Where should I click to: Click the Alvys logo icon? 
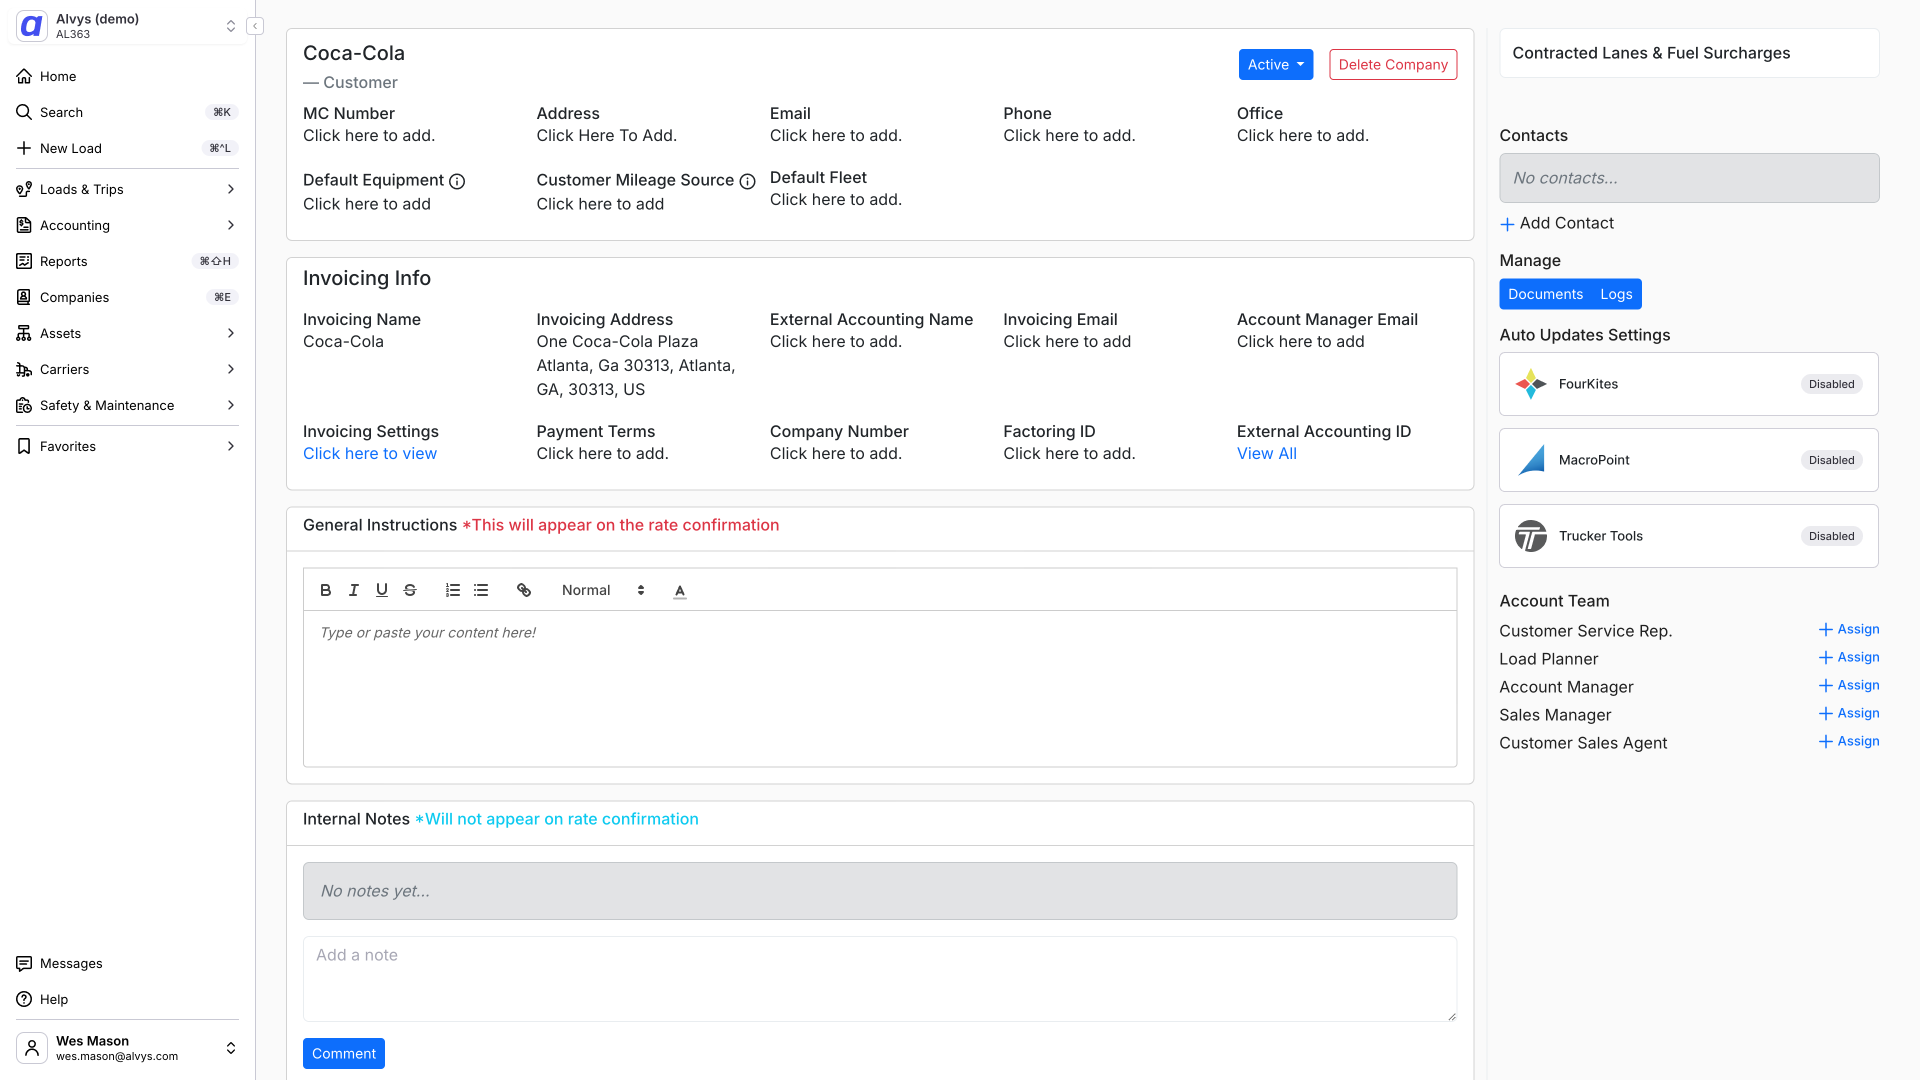pos(32,26)
